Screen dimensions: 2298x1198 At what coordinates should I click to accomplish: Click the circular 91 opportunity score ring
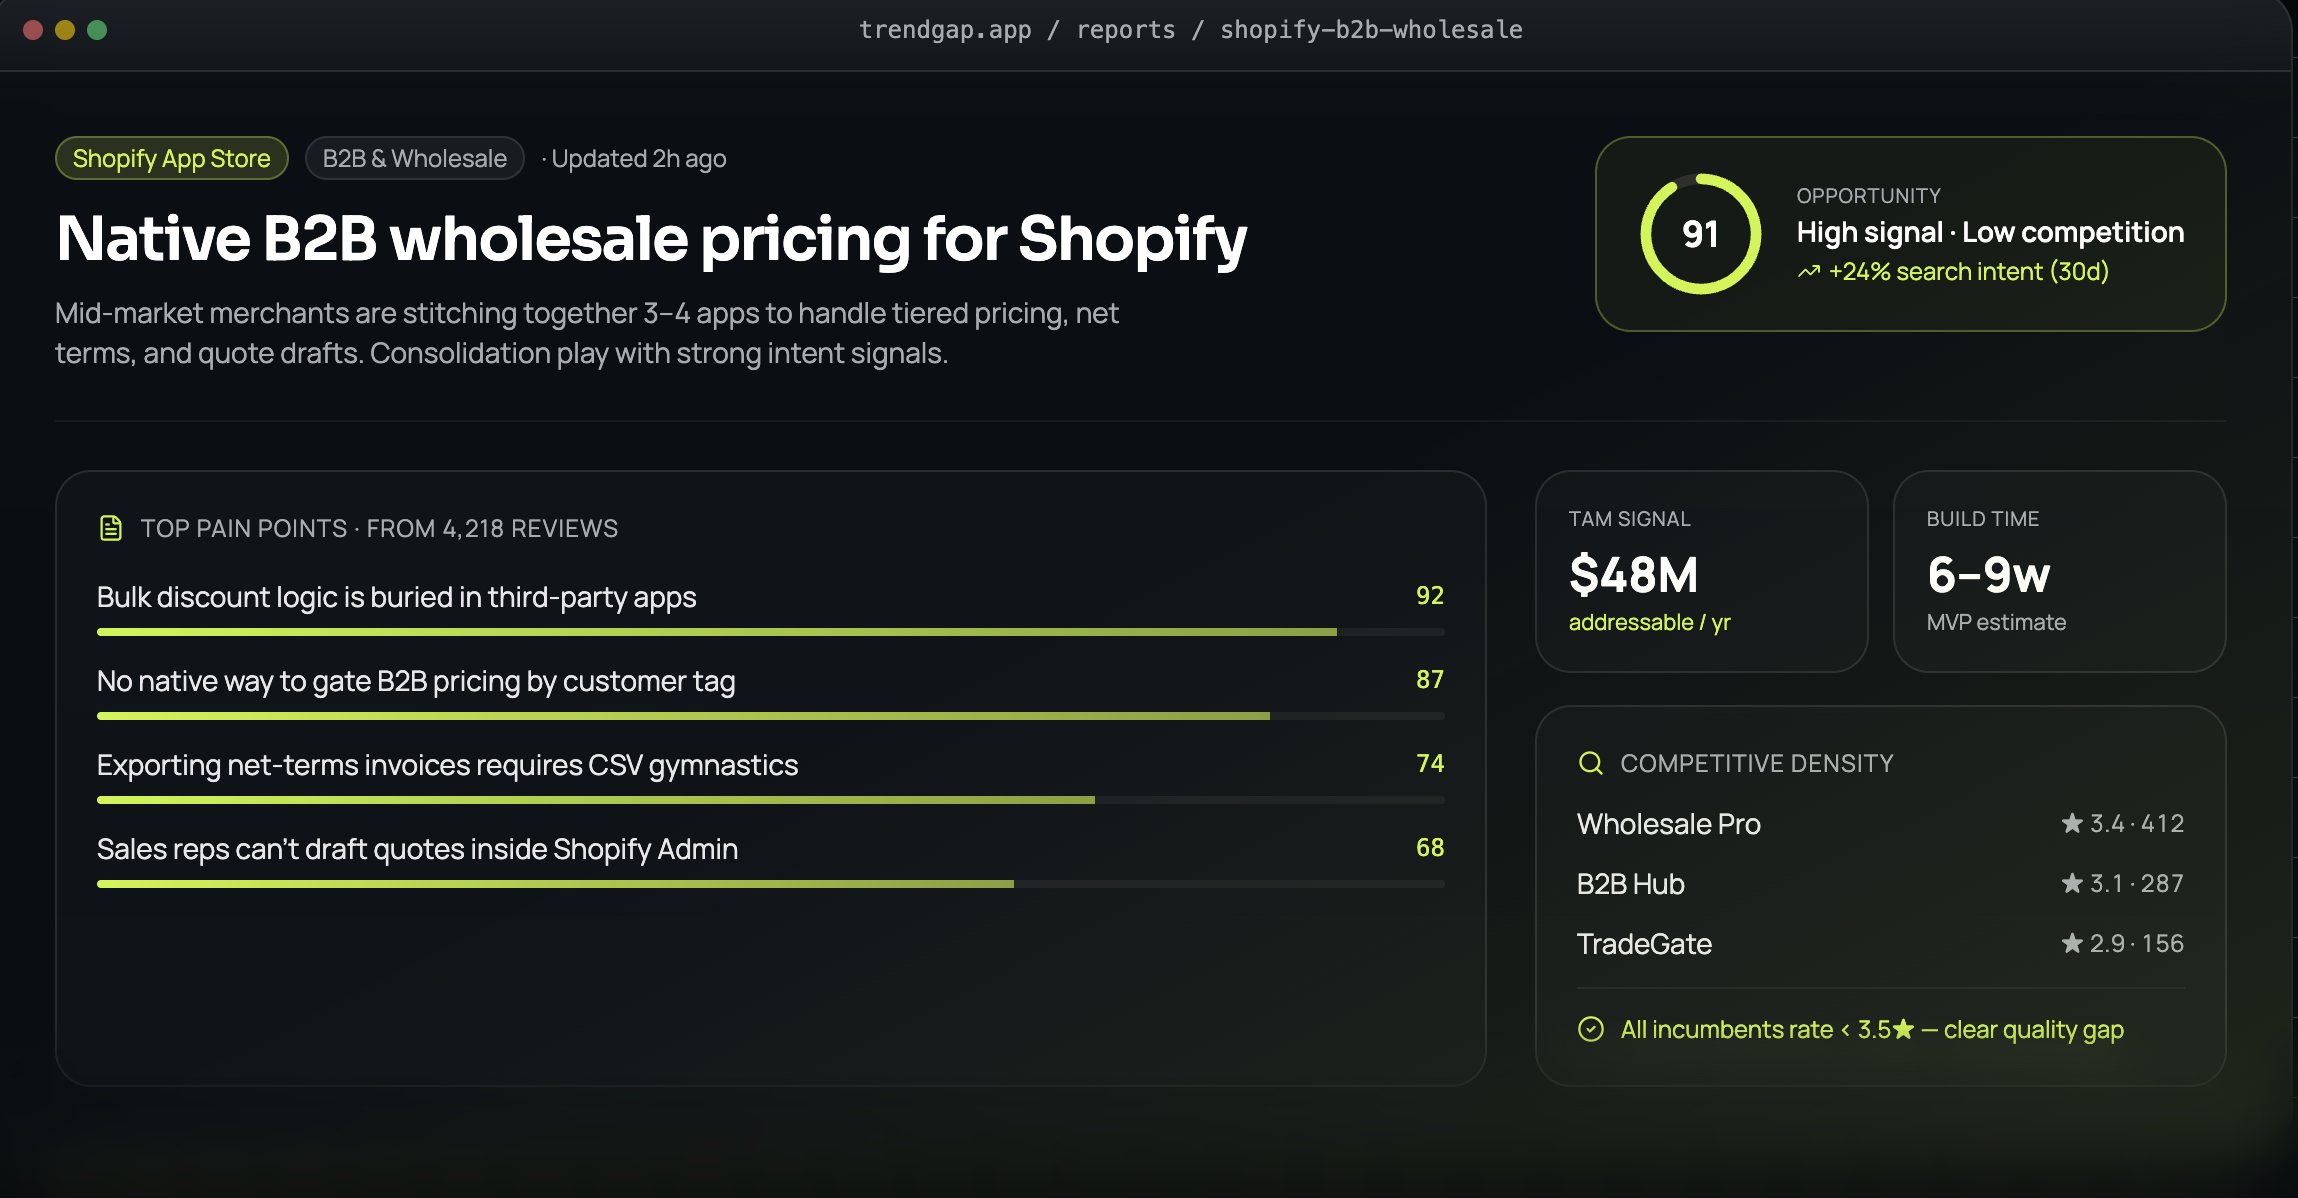(1700, 234)
